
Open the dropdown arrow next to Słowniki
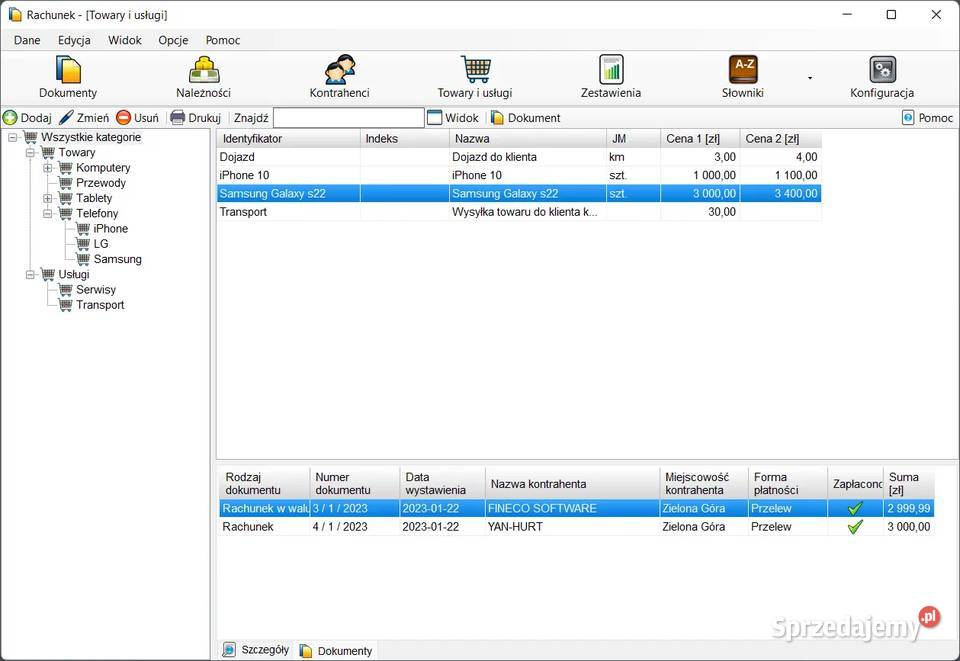pos(810,78)
